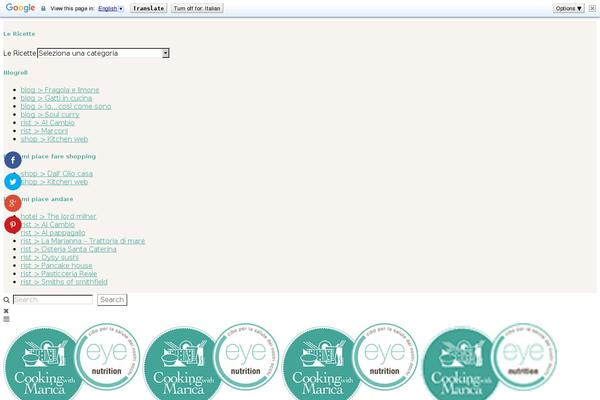Open the English language dropdown
The height and width of the screenshot is (400, 600).
111,8
